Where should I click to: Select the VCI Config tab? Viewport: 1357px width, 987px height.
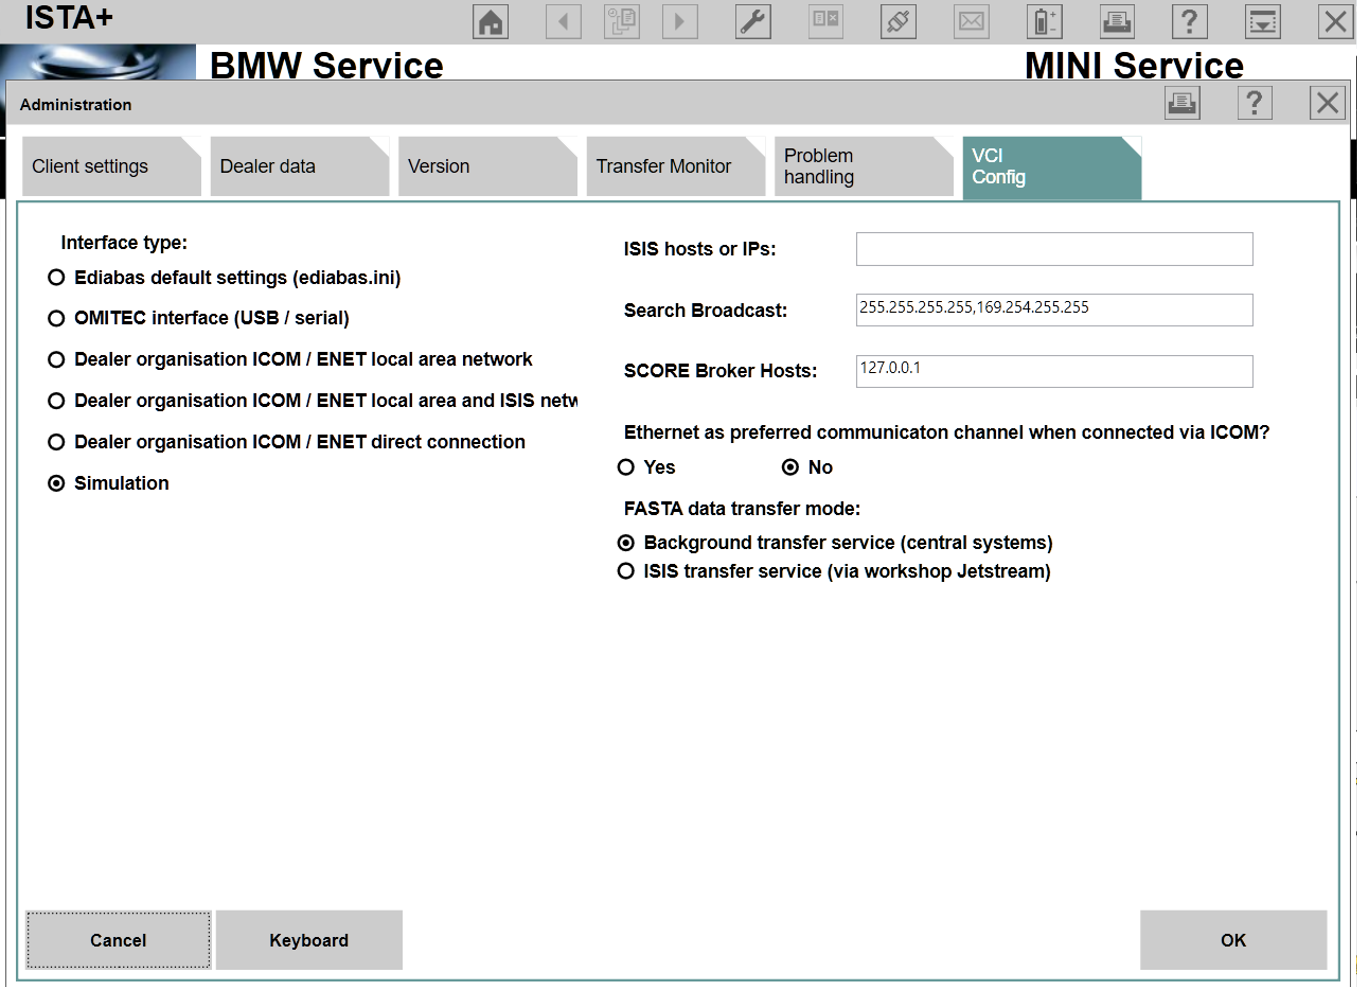1051,167
